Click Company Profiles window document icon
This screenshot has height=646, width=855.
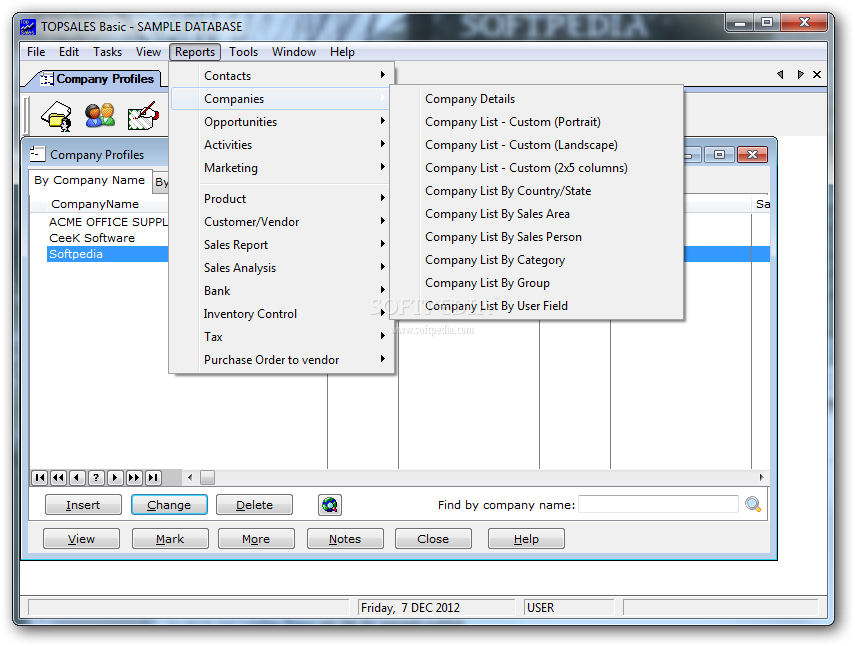[37, 154]
